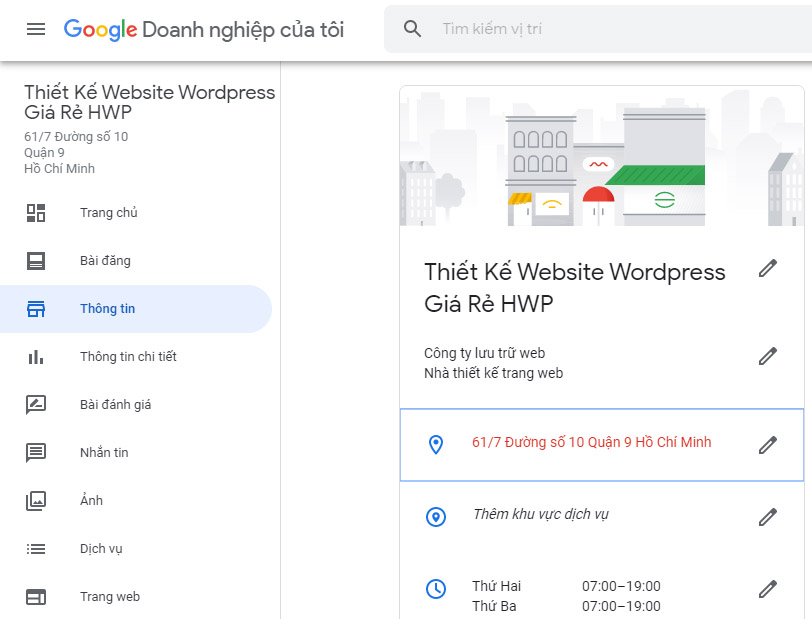
Task: Click the 'Thứ Hai' hours row
Action: pyautogui.click(x=566, y=586)
